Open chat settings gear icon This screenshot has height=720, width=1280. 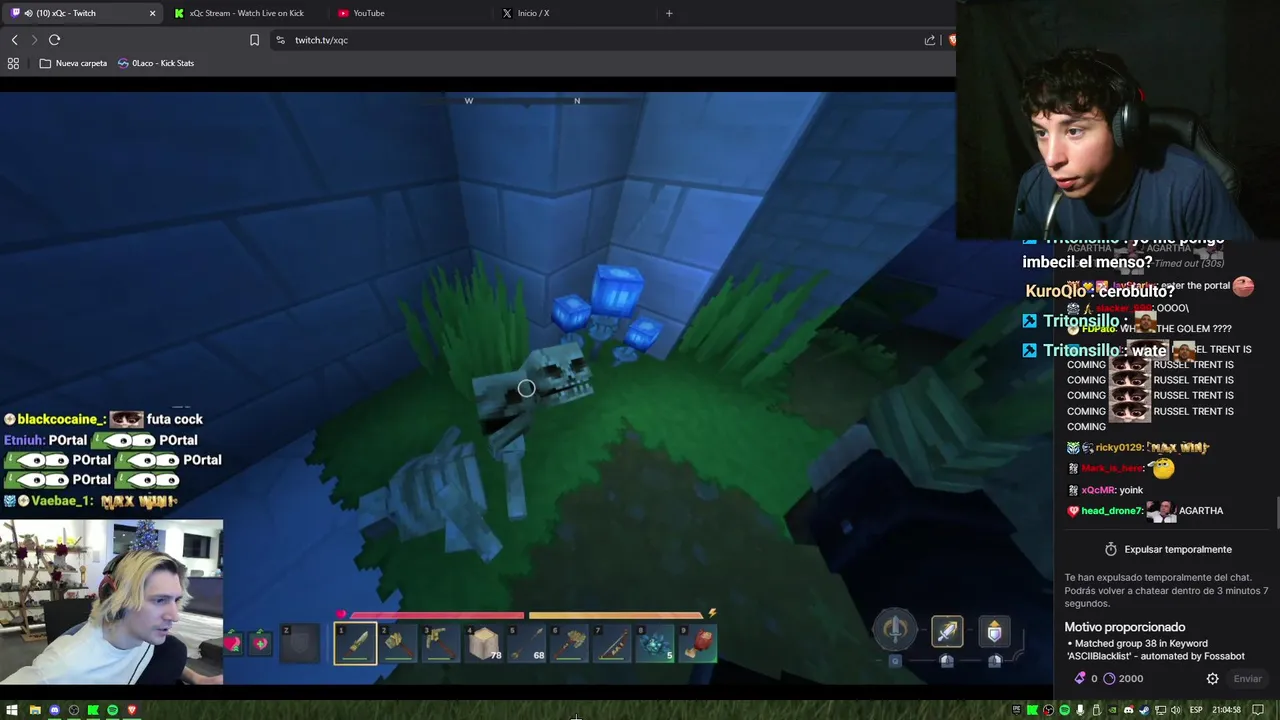[x=1212, y=678]
